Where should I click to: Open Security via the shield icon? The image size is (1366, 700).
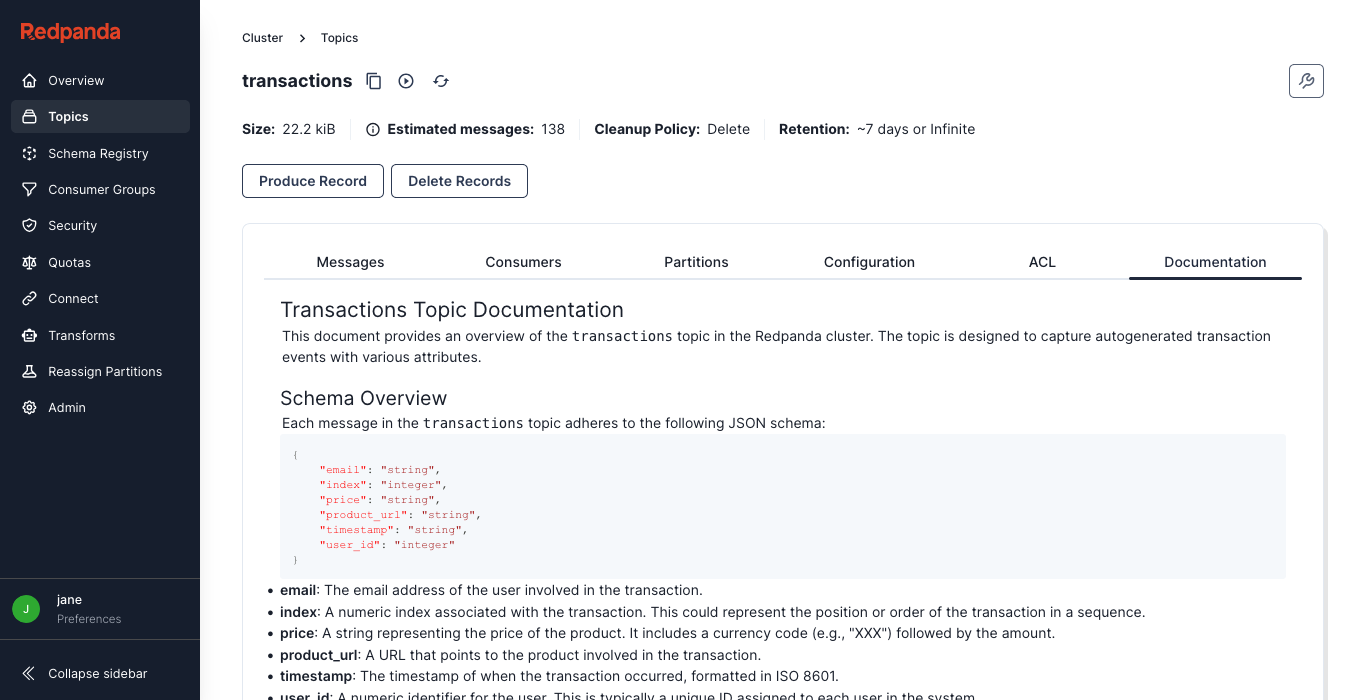pyautogui.click(x=29, y=225)
